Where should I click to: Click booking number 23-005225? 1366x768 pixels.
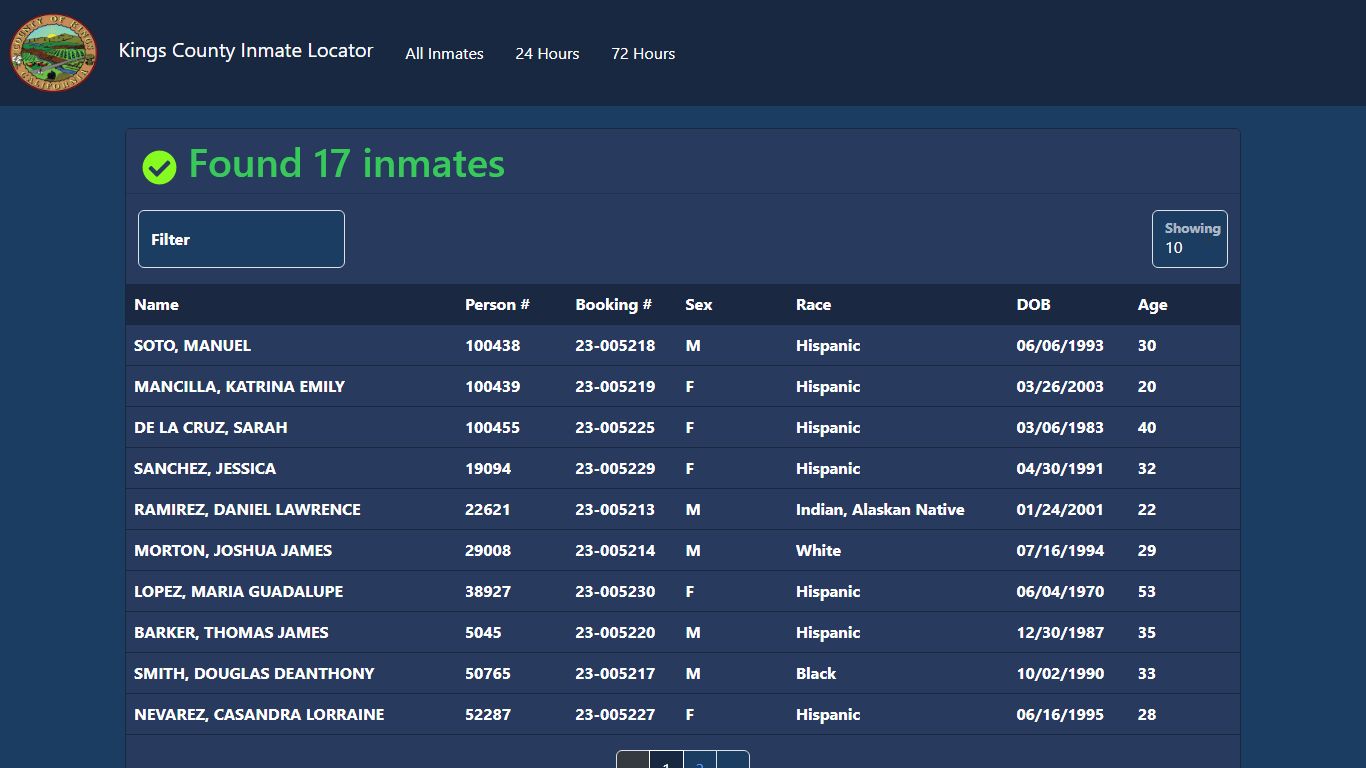pos(615,428)
